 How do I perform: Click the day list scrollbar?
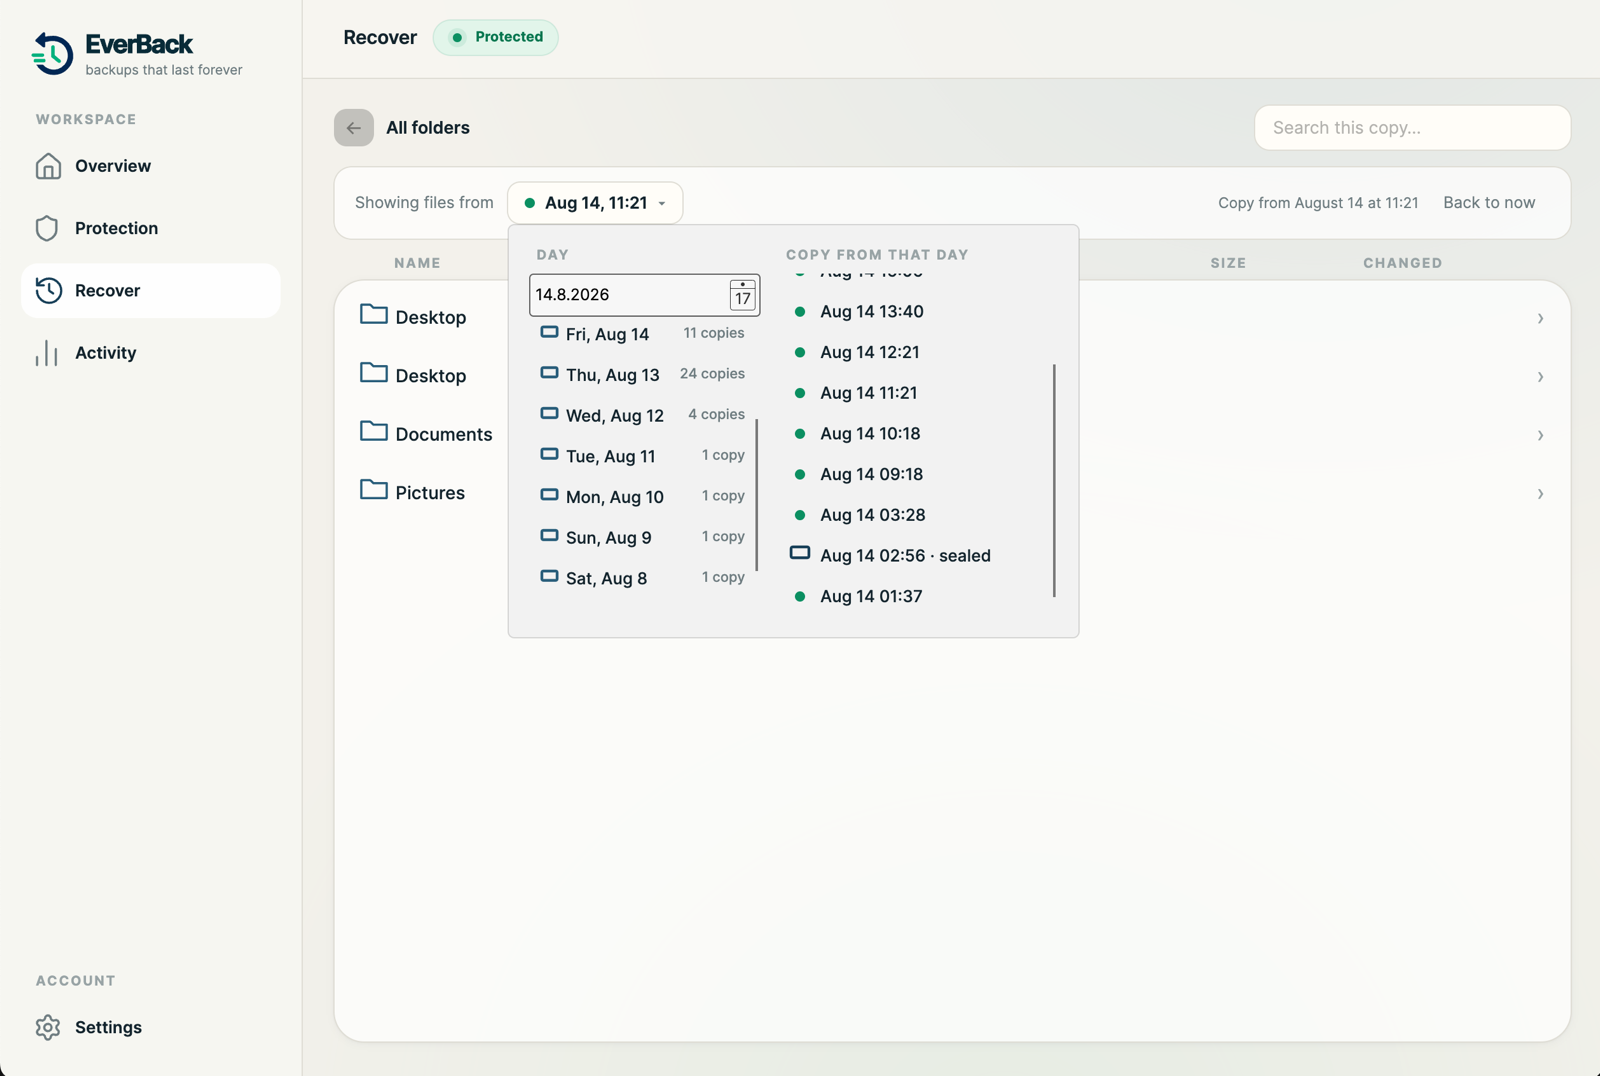(x=757, y=495)
